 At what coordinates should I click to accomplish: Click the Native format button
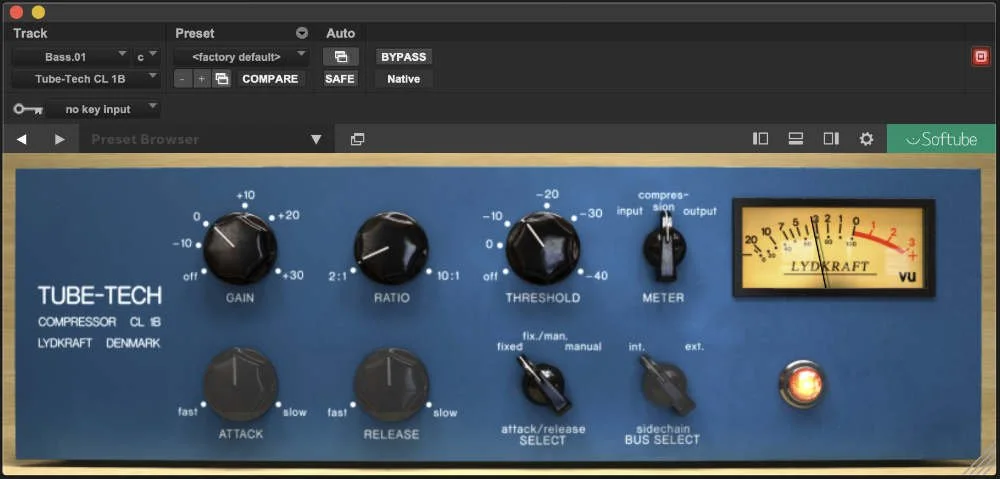(404, 79)
